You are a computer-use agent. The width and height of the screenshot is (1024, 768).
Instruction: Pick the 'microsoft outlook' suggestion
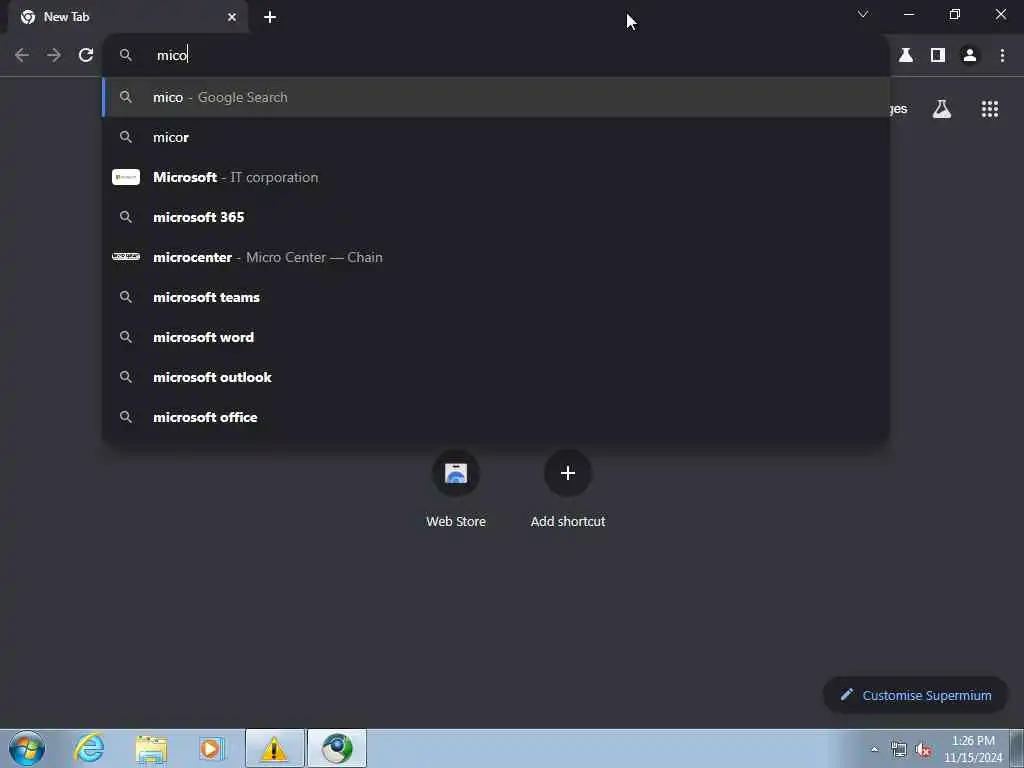(496, 377)
